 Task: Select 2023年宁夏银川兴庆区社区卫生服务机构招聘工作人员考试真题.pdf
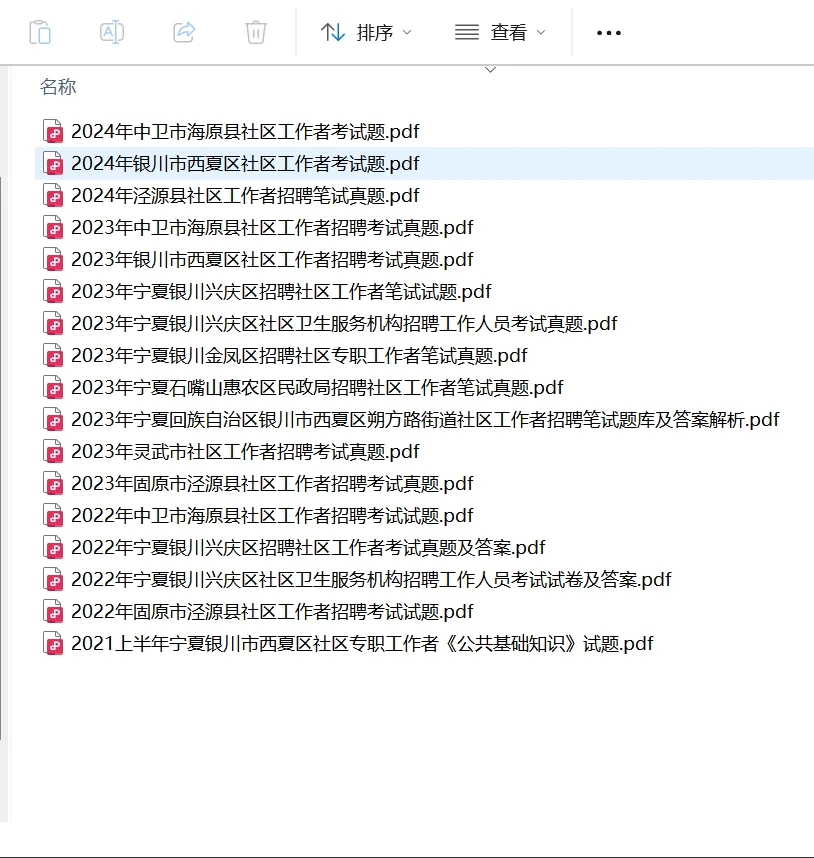tap(344, 323)
